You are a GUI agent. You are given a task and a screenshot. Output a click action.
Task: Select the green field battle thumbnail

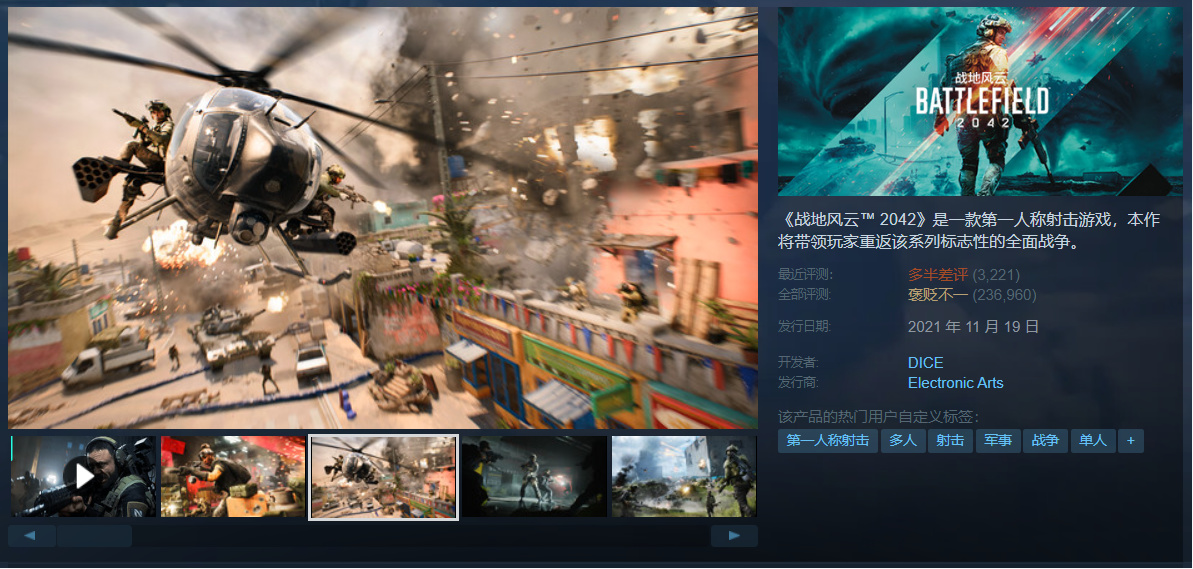click(x=684, y=476)
